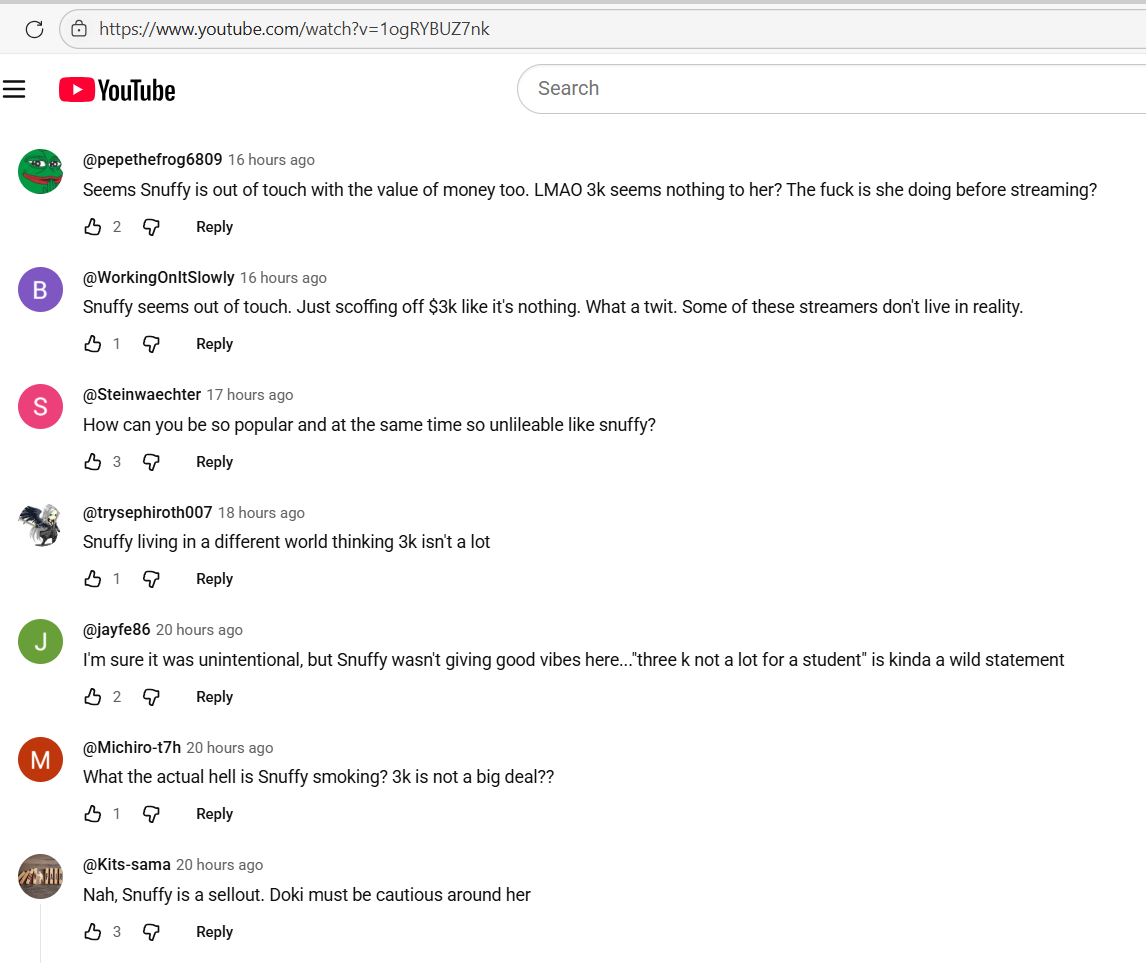The image size is (1146, 963).
Task: Click @trysephiroth007's Sephiroth avatar
Action: click(x=40, y=525)
